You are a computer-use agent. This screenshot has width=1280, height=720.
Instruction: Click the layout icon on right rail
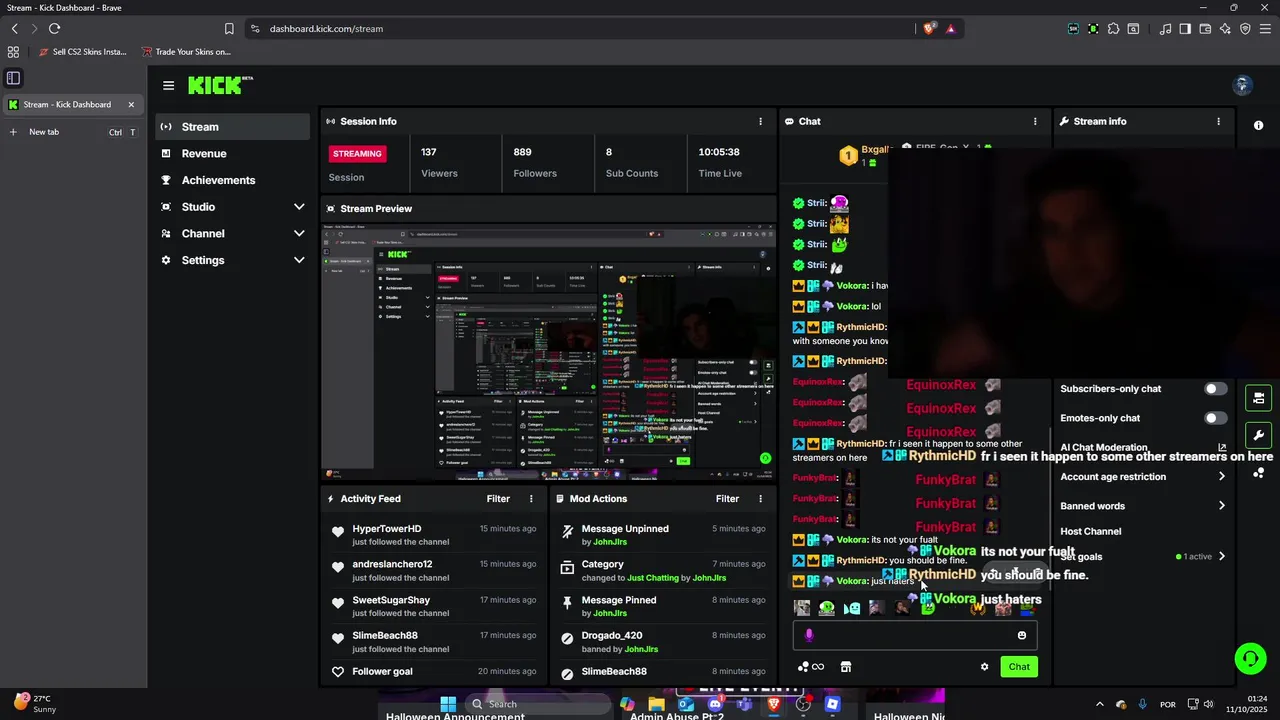1258,398
